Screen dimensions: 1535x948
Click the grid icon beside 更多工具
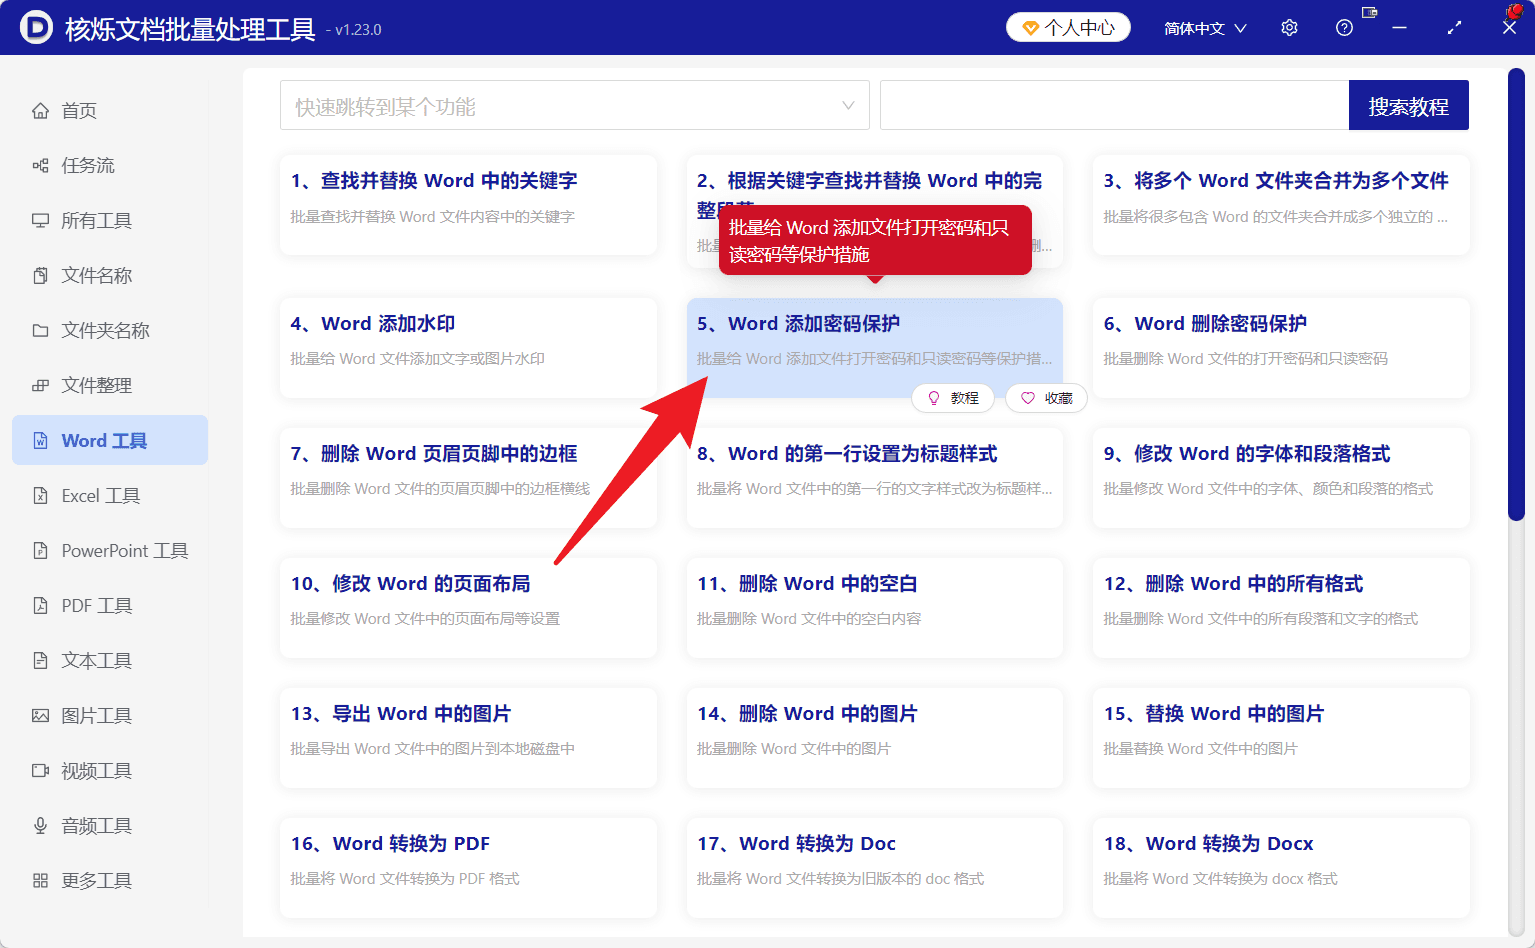click(40, 881)
